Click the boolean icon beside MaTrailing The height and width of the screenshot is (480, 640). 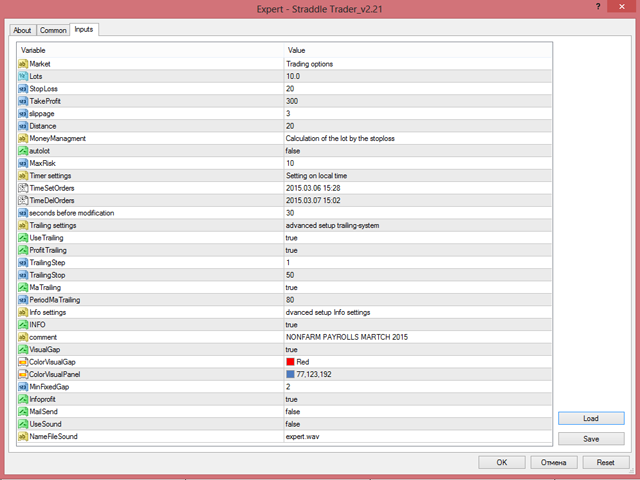point(23,287)
